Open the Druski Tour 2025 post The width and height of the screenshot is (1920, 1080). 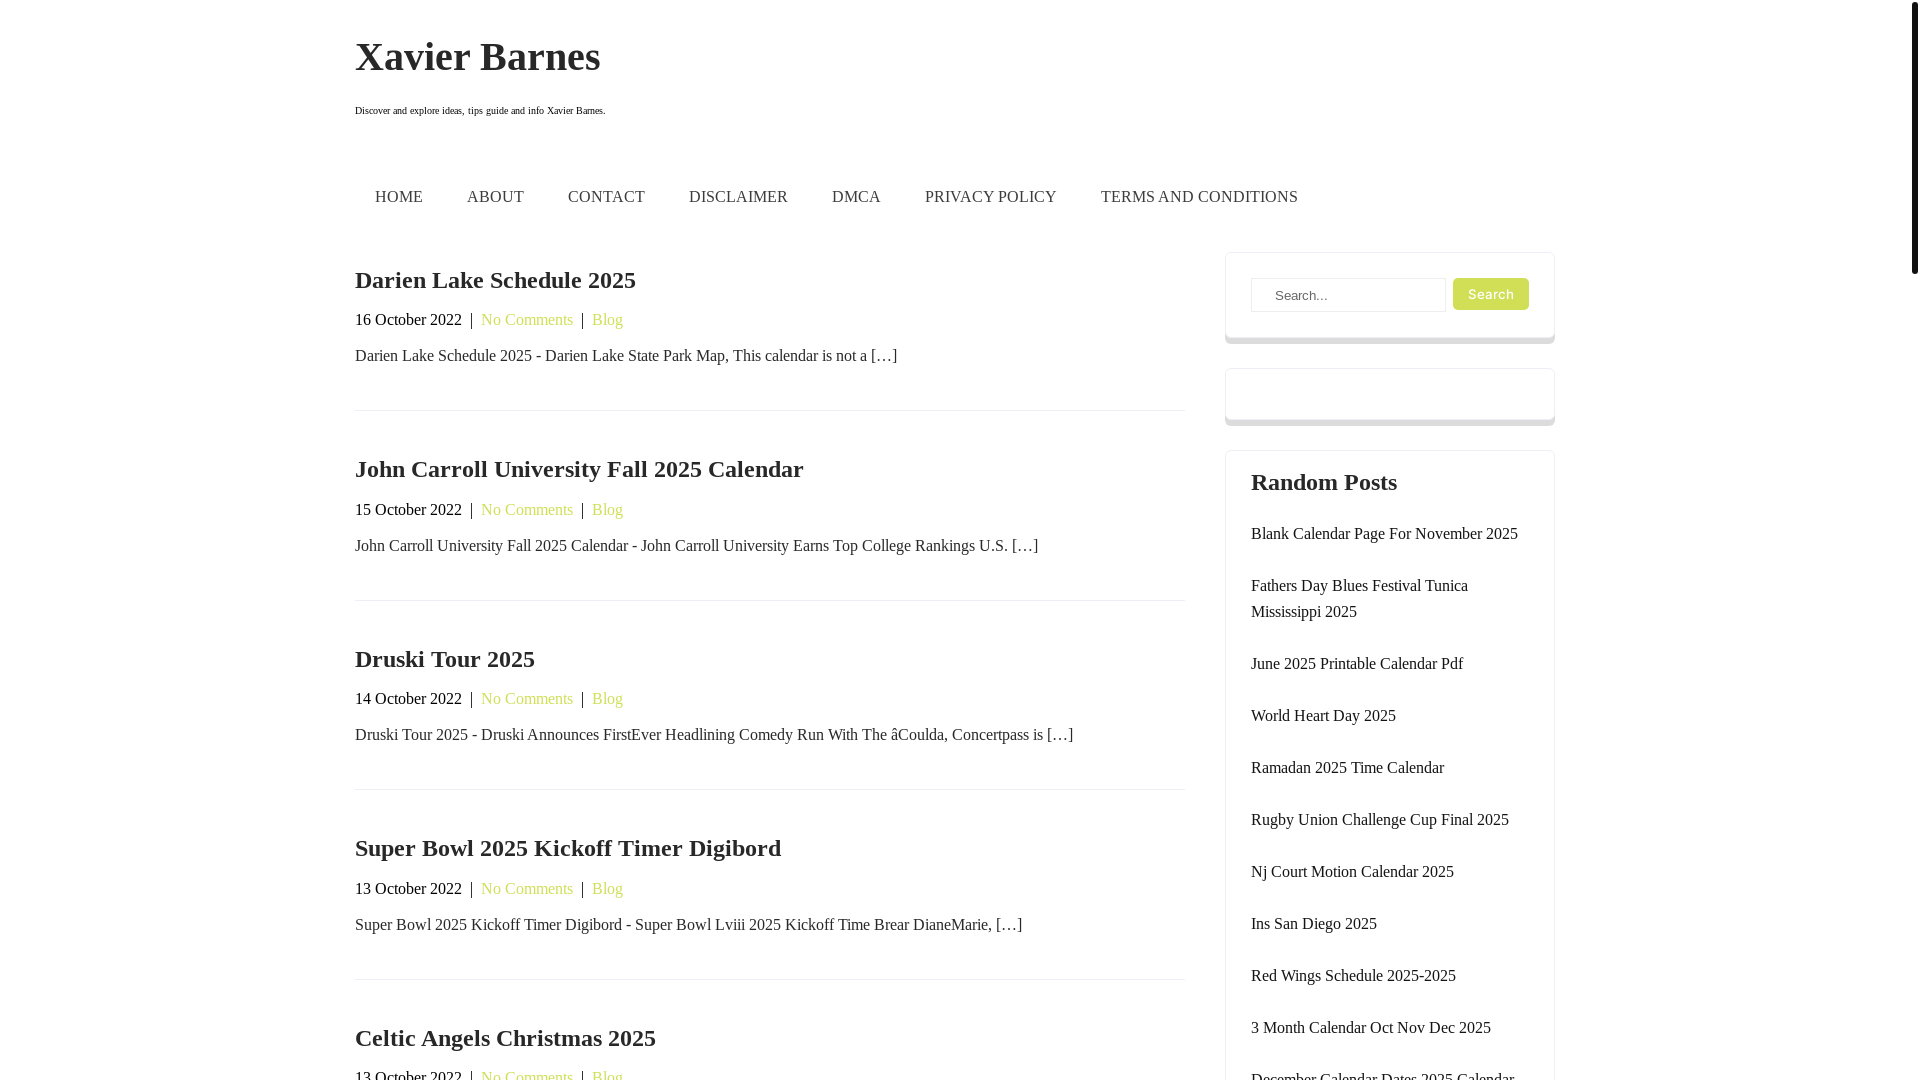coord(445,659)
